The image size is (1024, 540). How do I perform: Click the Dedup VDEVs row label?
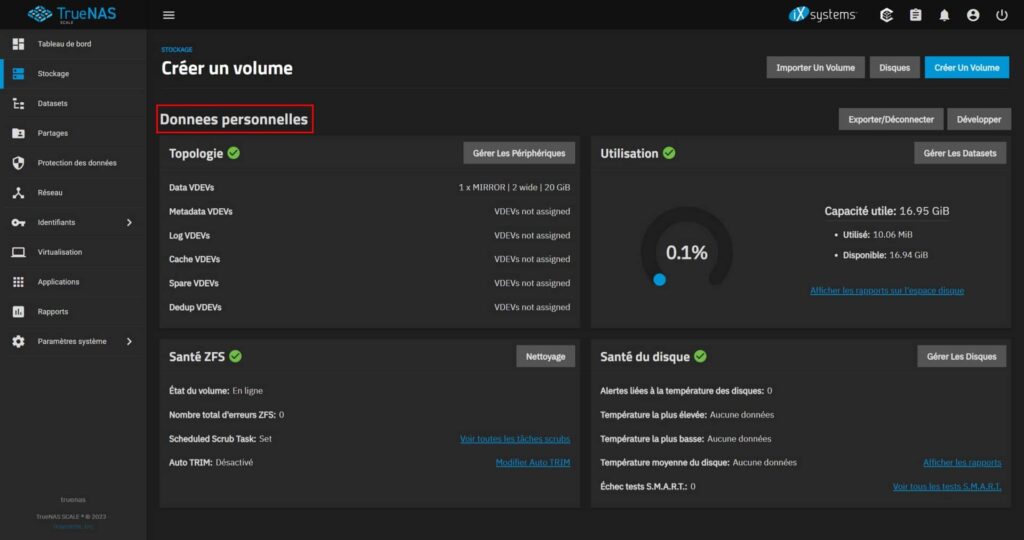coord(195,307)
